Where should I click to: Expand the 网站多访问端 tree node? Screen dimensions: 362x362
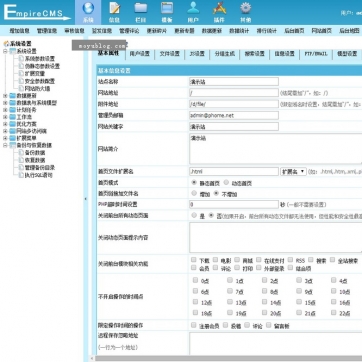tap(5, 131)
